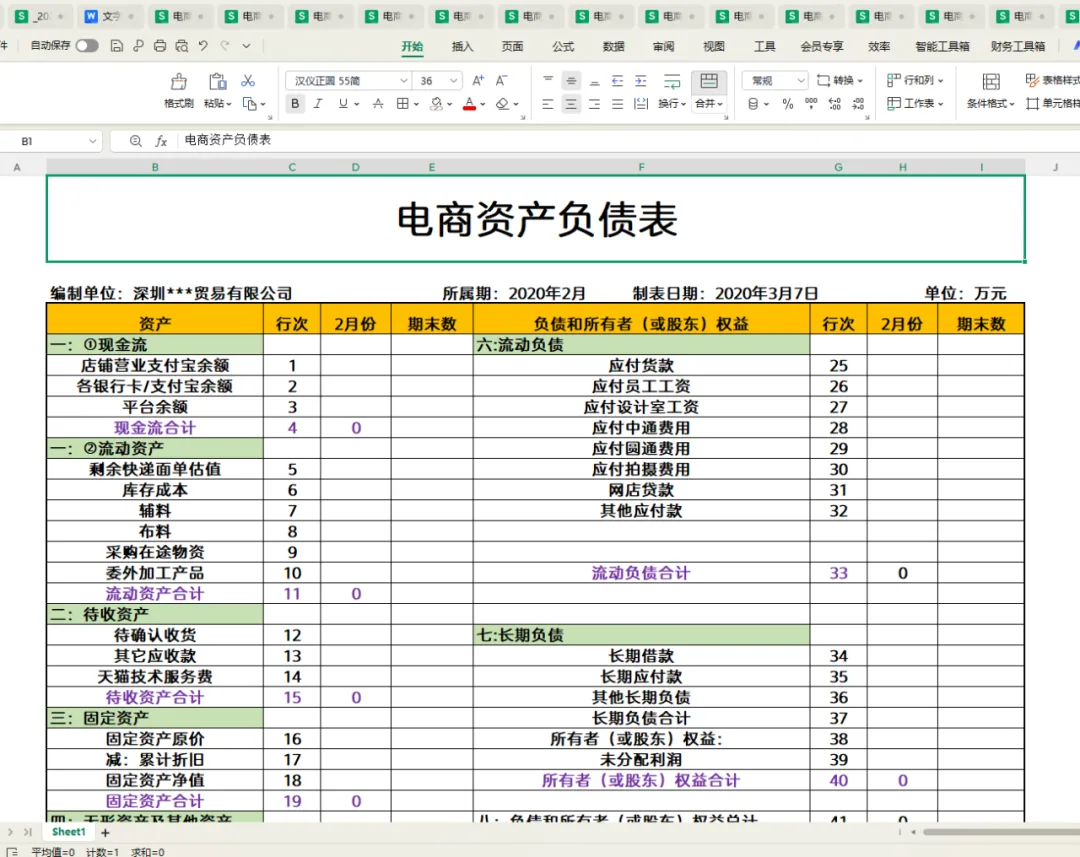
Task: Click the justify alignment icon
Action: [x=618, y=104]
